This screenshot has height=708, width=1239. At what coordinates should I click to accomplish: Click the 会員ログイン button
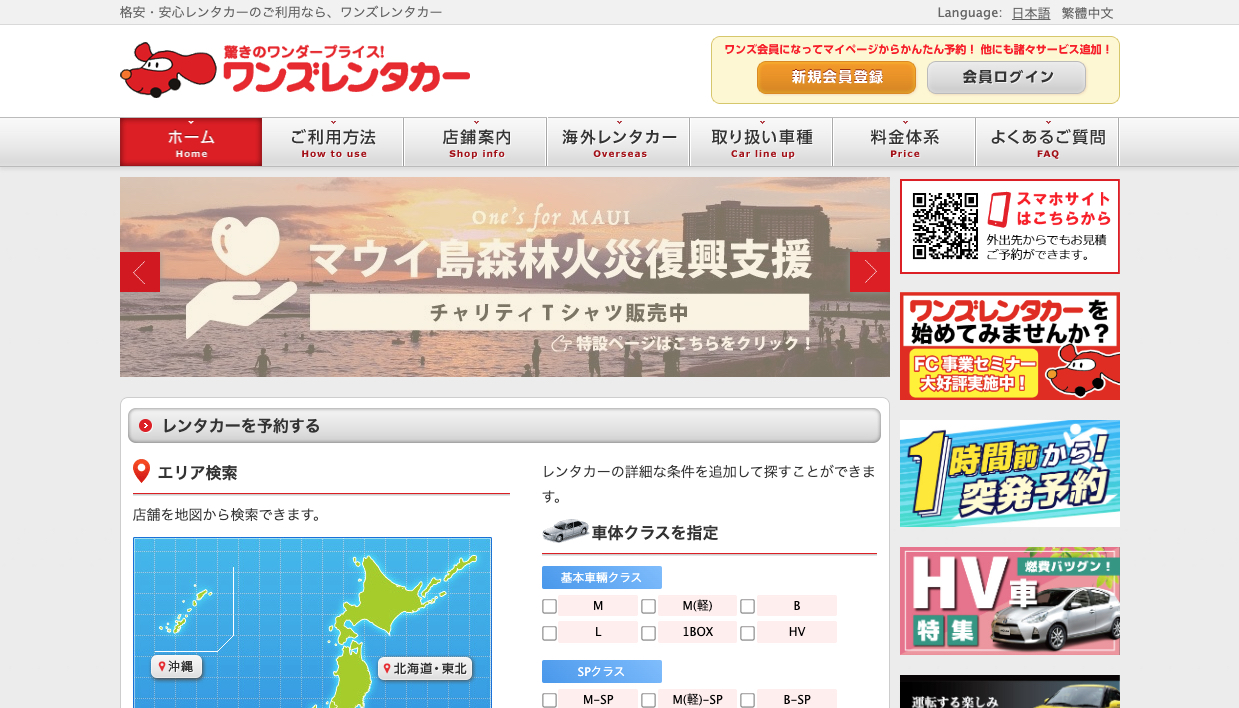coord(1007,77)
